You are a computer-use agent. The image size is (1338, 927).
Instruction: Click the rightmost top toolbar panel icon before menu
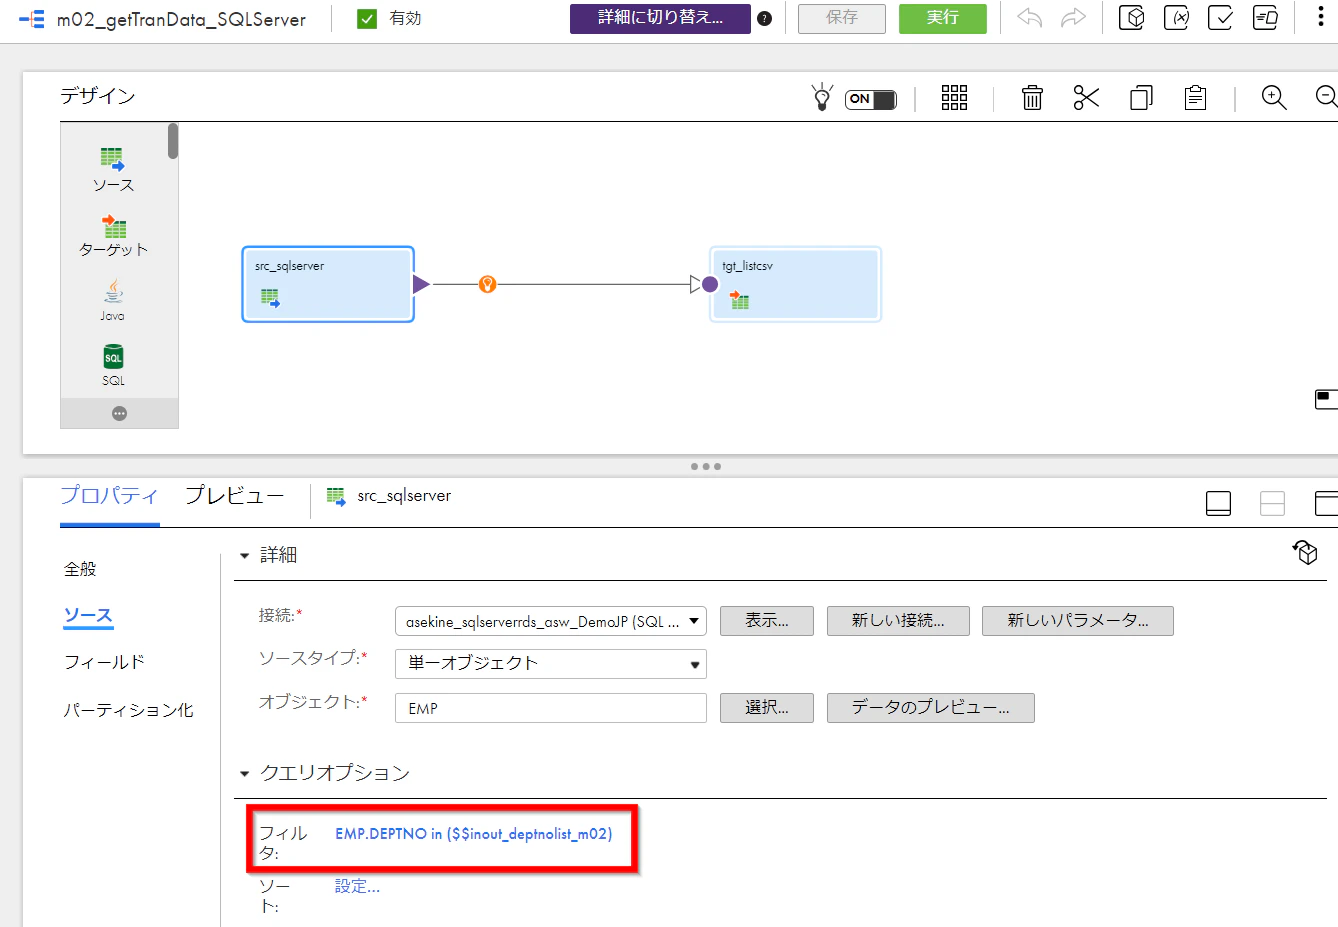[x=1265, y=18]
